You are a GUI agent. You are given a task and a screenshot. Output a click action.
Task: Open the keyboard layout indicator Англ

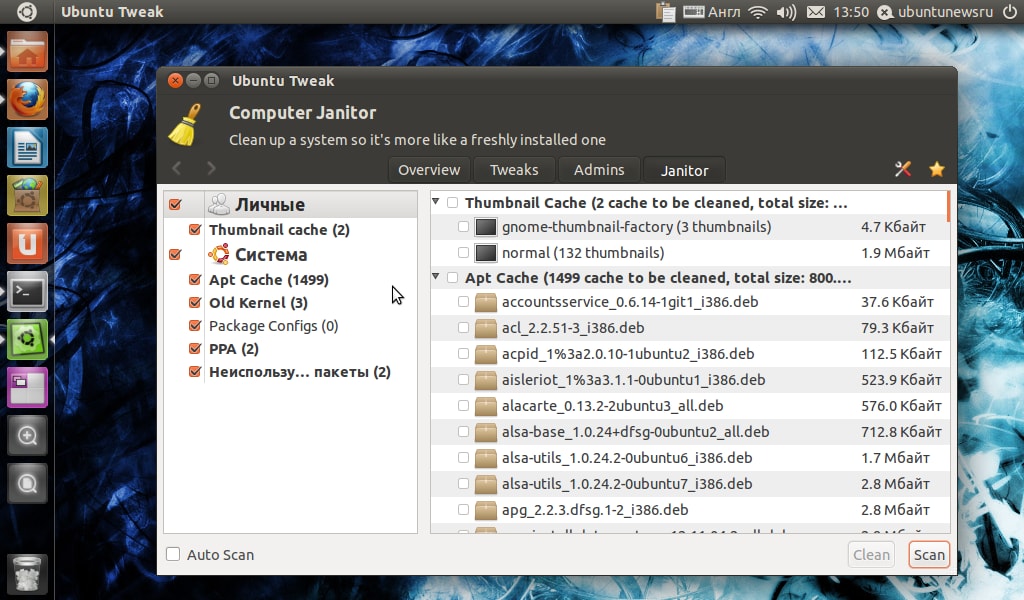coord(712,12)
